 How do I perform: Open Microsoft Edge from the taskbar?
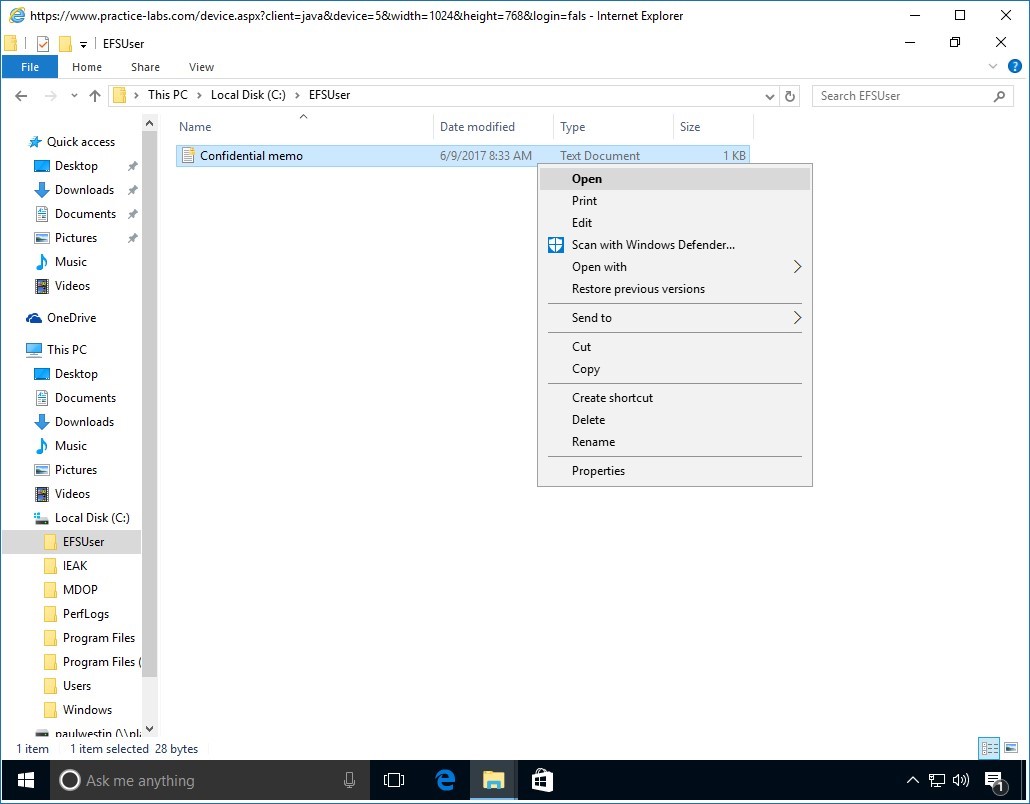tap(445, 780)
